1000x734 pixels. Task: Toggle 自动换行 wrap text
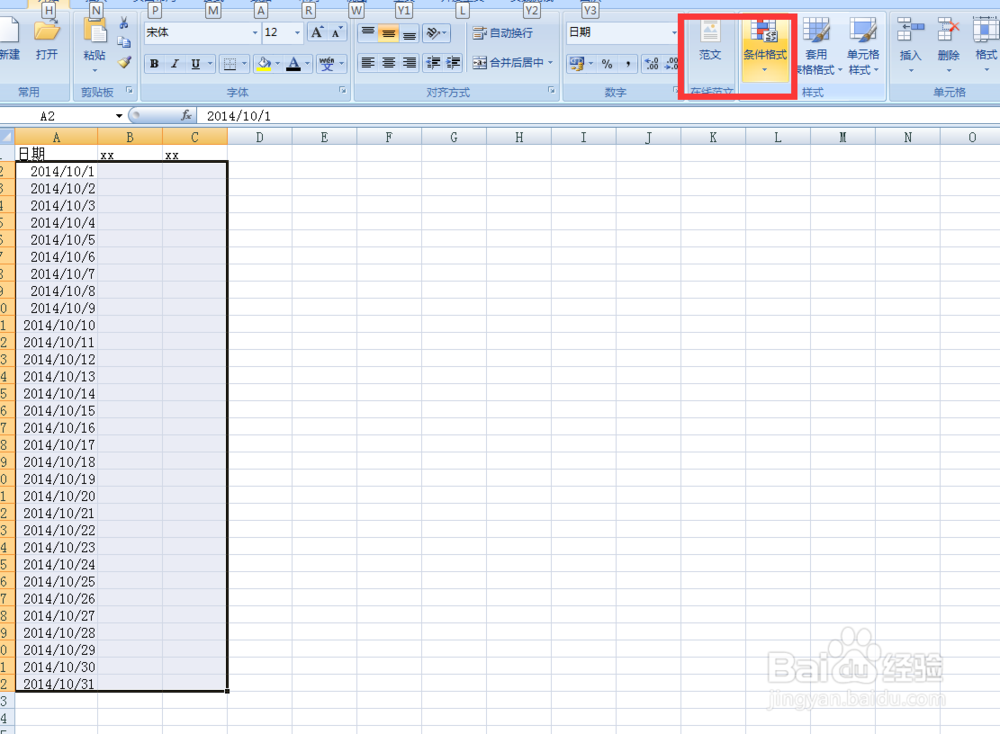(x=503, y=33)
